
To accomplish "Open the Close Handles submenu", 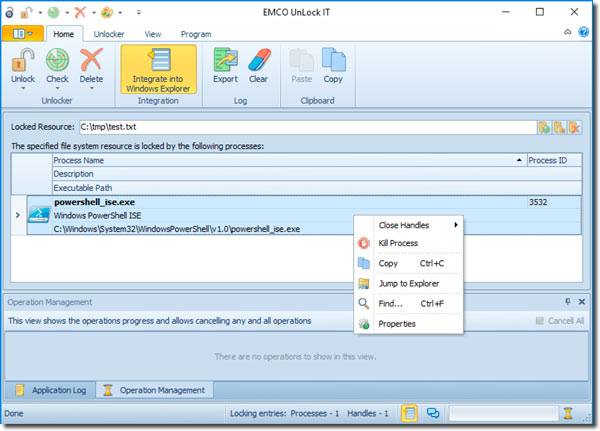I will click(409, 225).
